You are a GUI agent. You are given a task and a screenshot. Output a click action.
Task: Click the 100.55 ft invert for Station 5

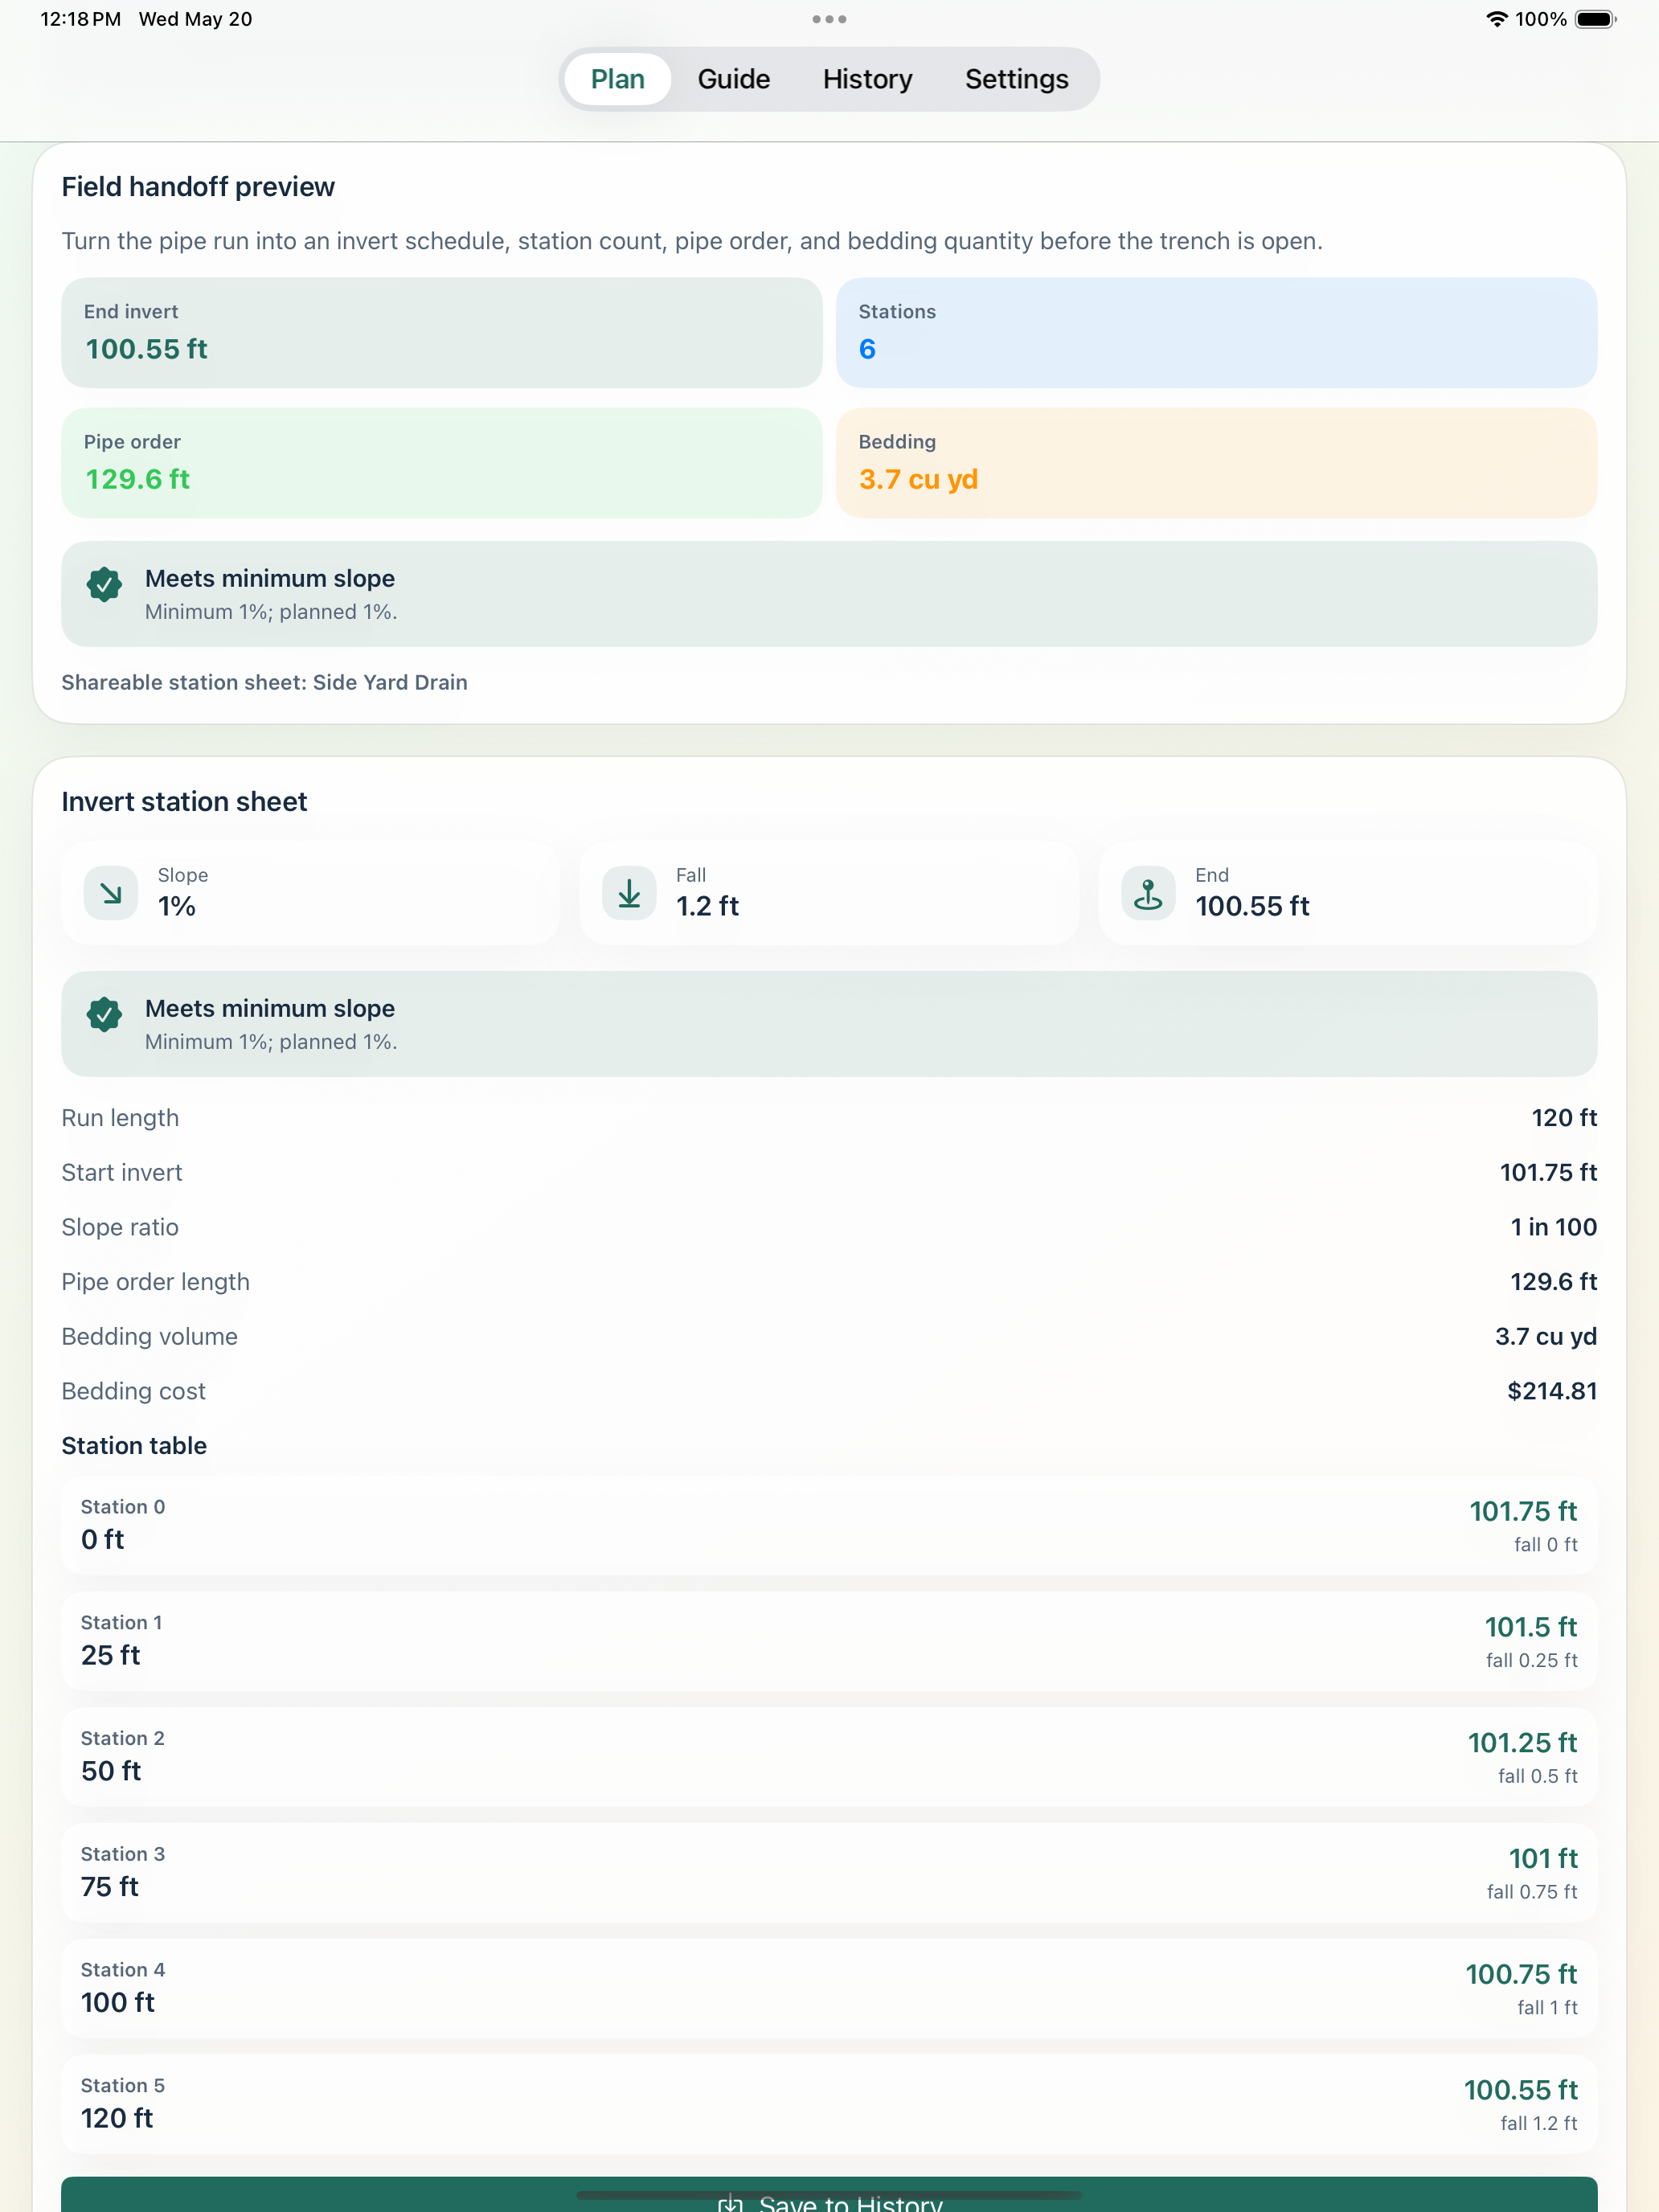point(1520,2090)
